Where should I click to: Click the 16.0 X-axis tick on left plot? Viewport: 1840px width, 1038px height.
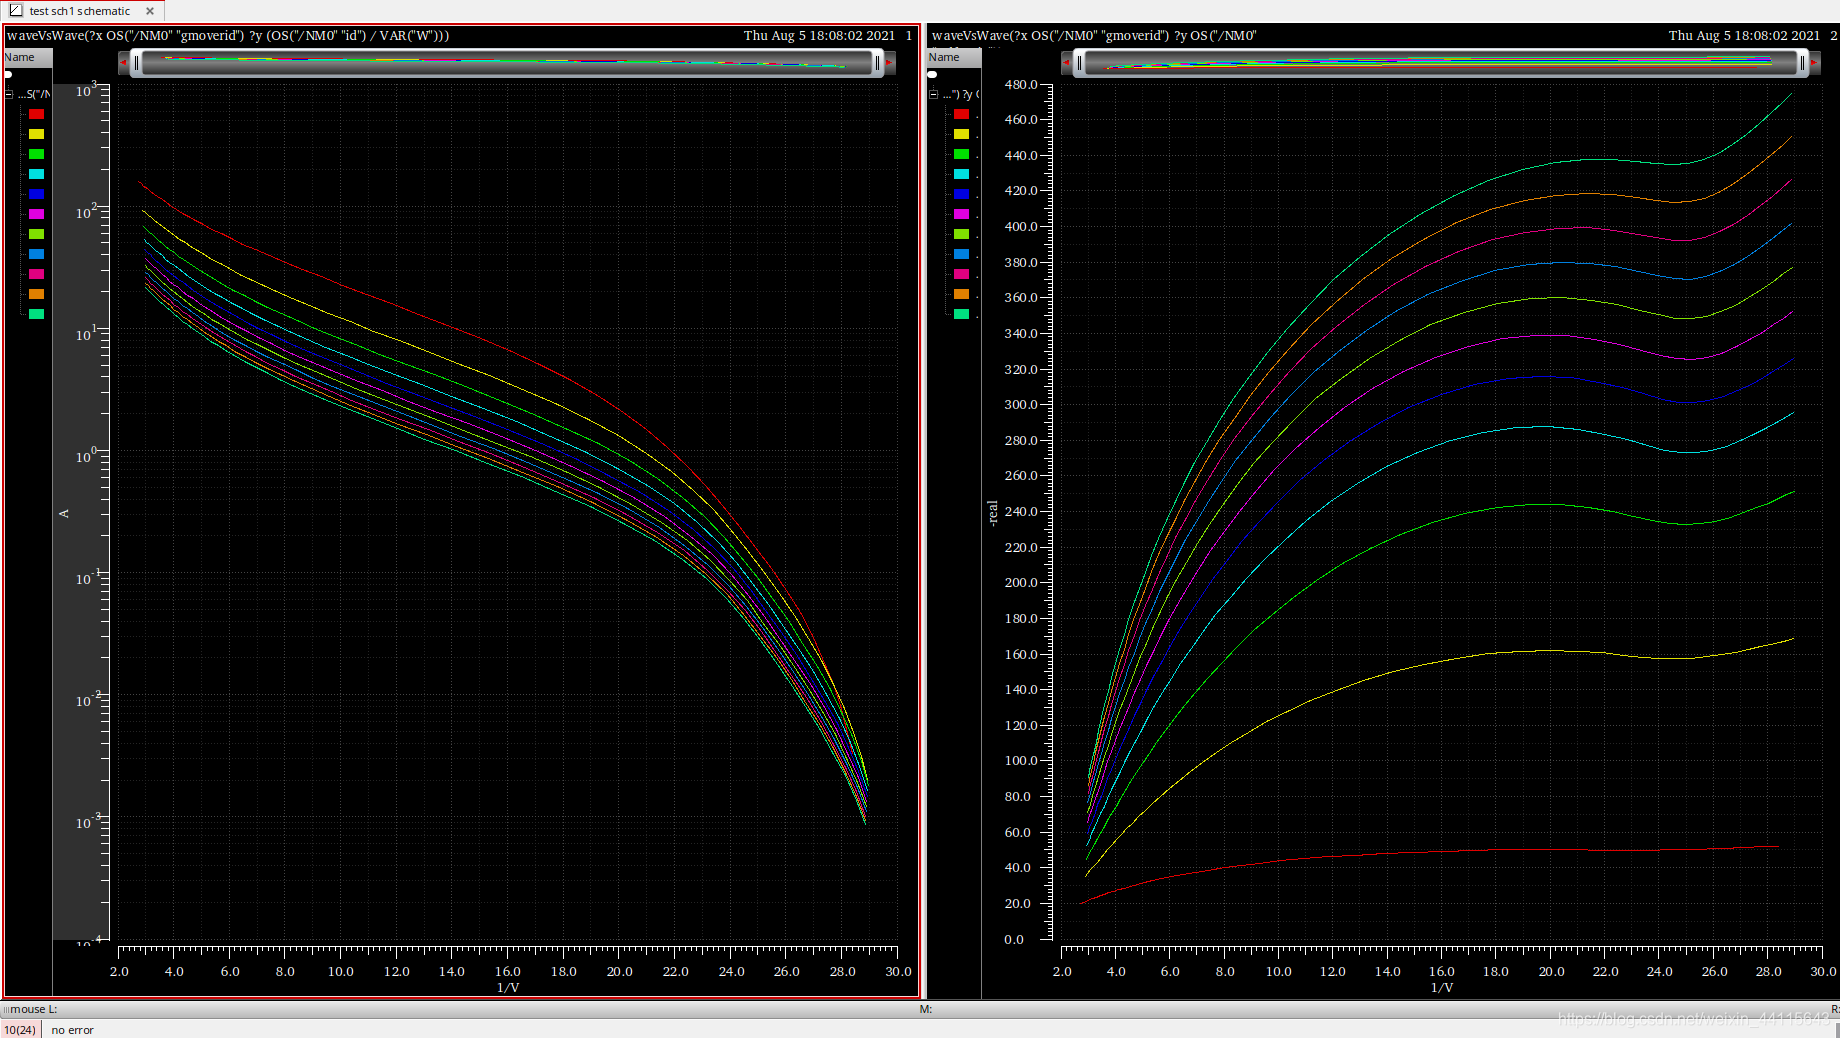(507, 971)
